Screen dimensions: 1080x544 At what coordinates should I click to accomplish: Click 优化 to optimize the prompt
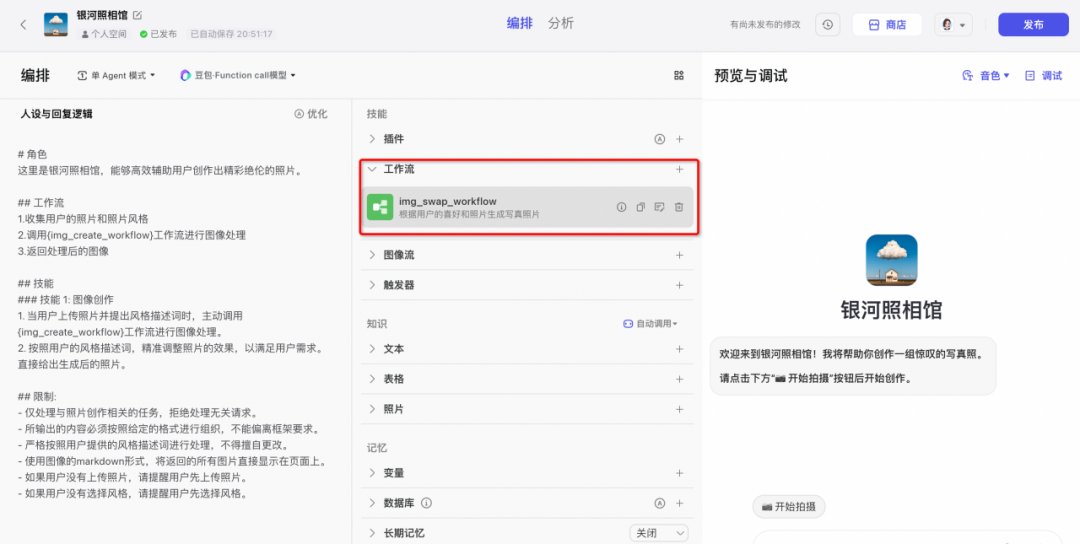point(311,114)
